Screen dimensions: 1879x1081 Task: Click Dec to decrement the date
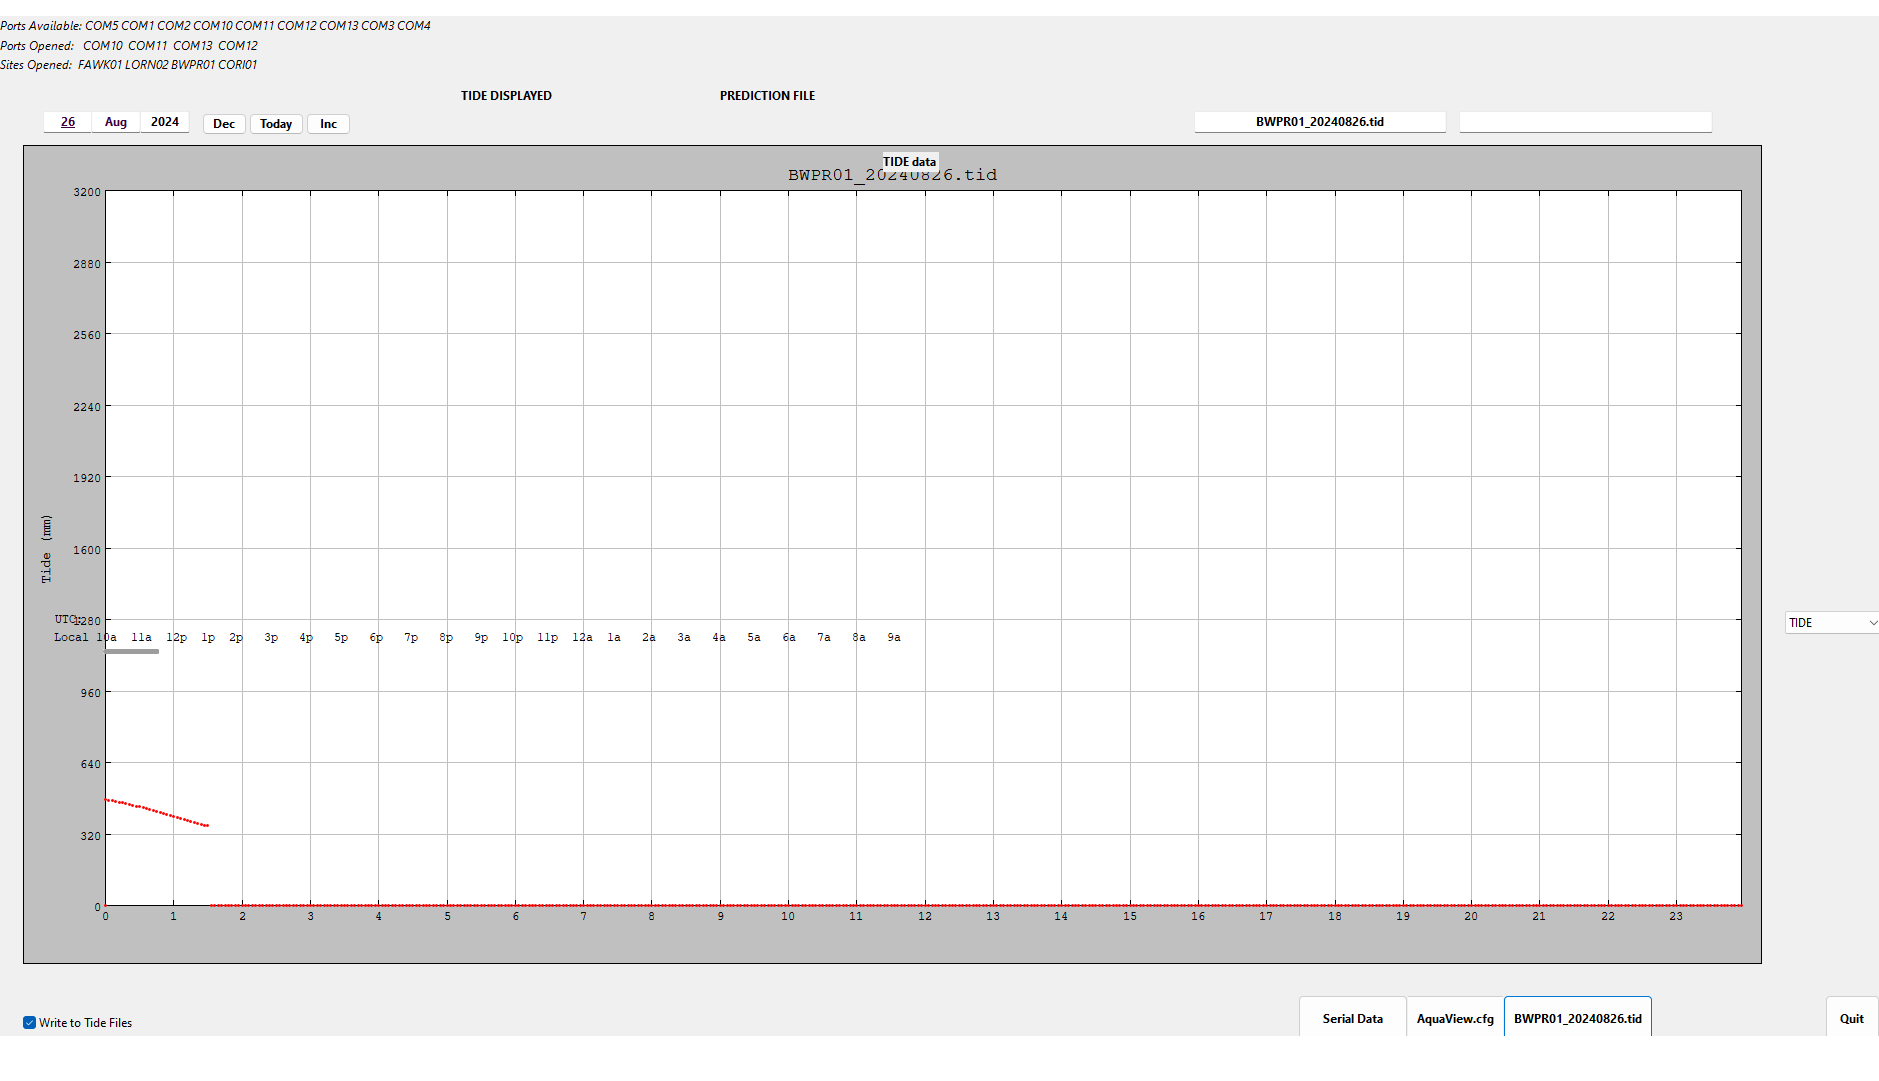click(223, 123)
